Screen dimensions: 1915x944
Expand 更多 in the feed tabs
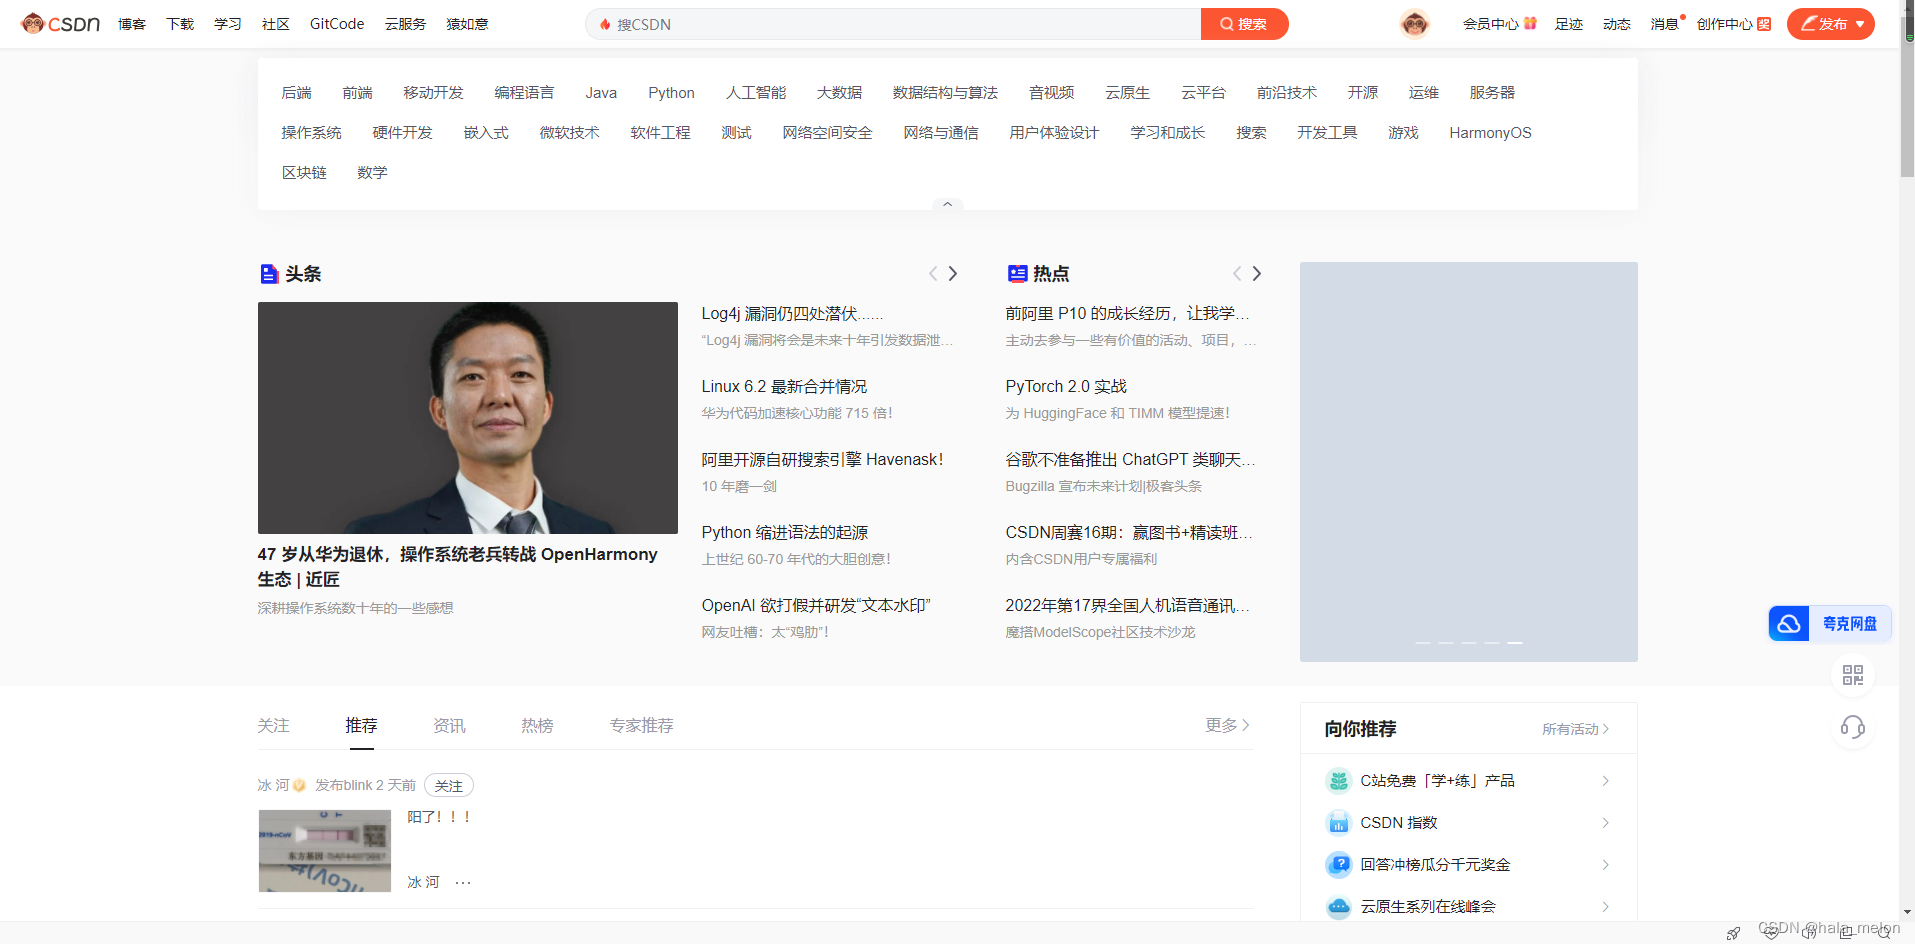pyautogui.click(x=1228, y=725)
